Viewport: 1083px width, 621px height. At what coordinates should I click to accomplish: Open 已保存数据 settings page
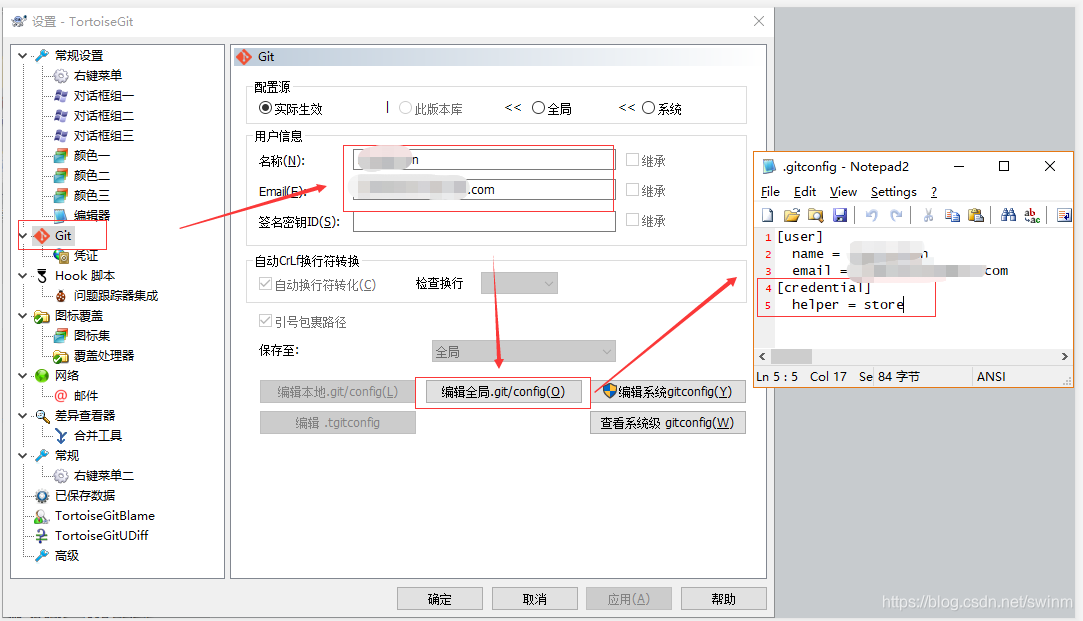tap(85, 495)
